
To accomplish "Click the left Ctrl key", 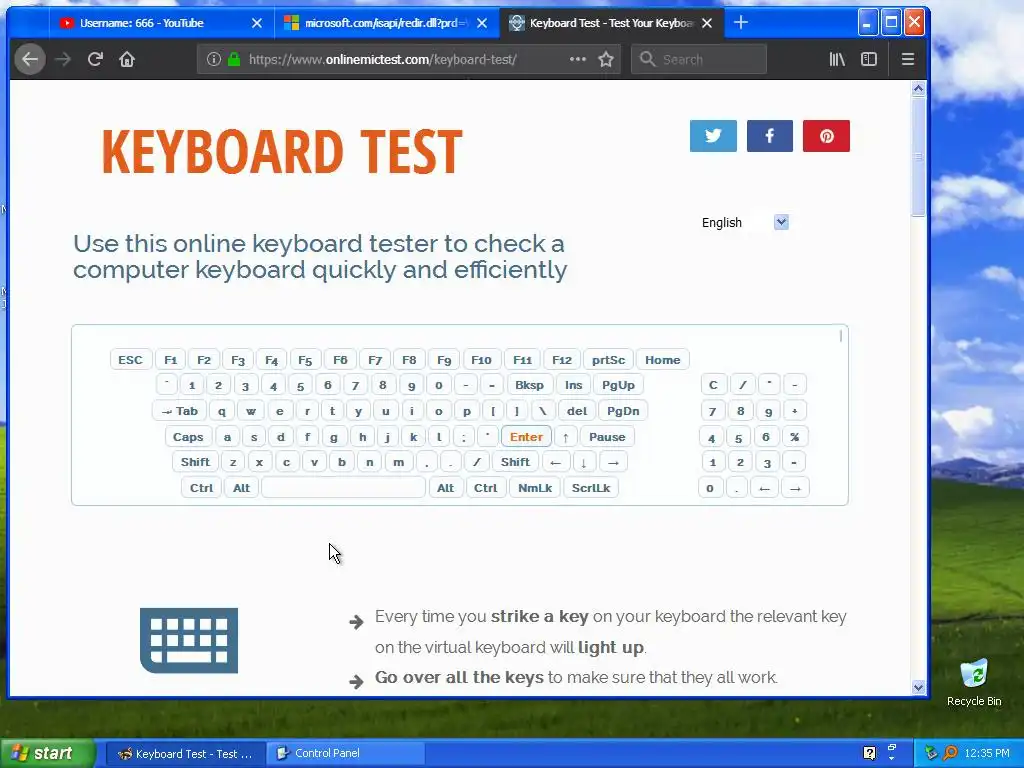I will tap(201, 488).
